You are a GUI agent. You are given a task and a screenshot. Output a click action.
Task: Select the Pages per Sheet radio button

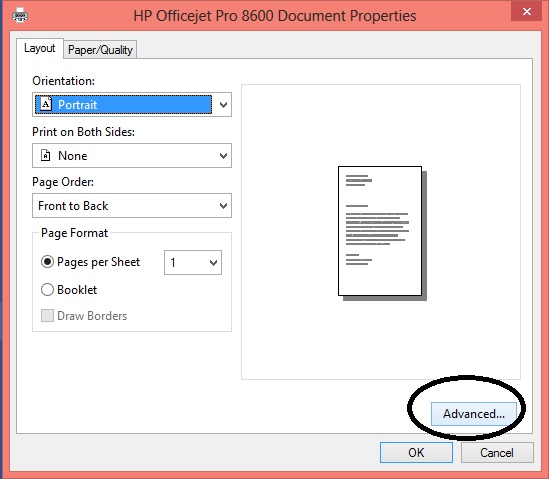[x=47, y=262]
